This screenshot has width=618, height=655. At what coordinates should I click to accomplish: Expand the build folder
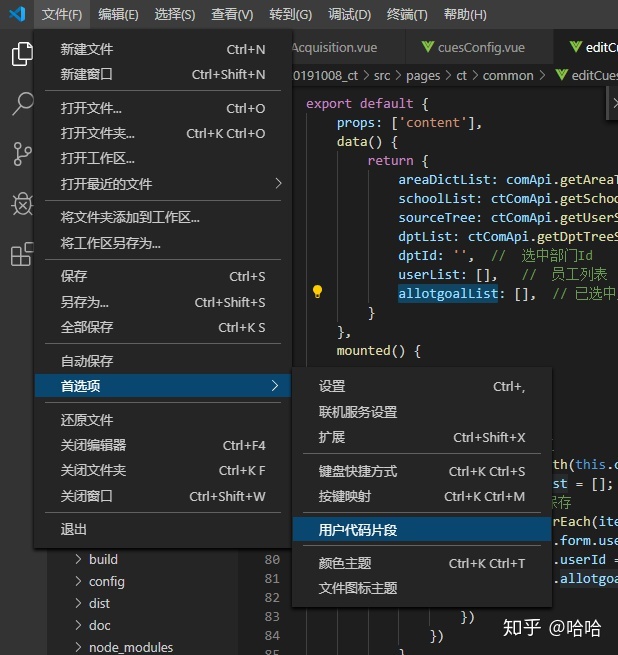pyautogui.click(x=103, y=559)
